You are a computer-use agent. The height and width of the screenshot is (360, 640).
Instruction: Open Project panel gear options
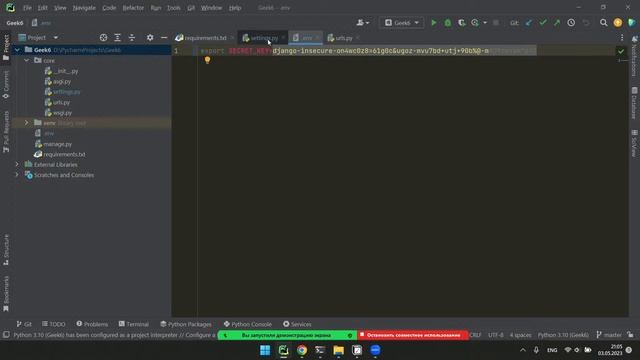[x=150, y=38]
